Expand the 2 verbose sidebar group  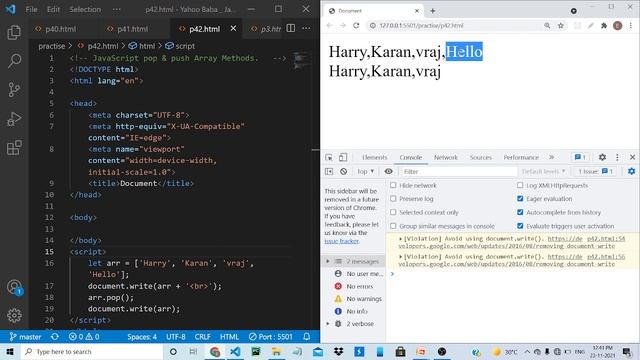click(x=328, y=324)
